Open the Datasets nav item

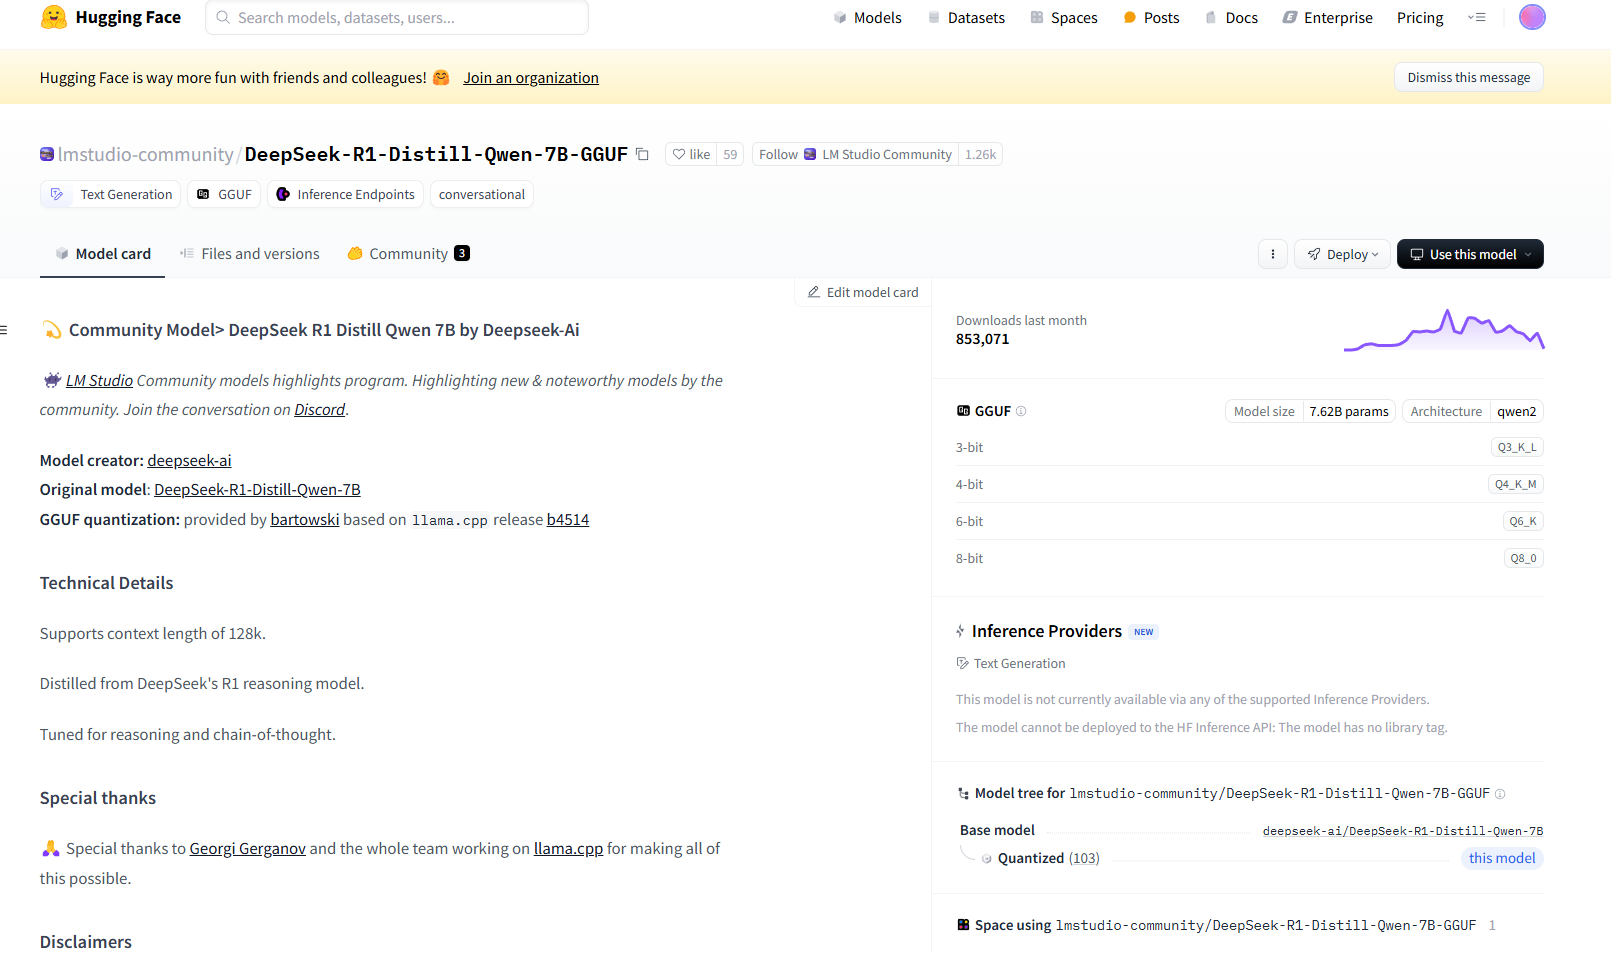966,17
